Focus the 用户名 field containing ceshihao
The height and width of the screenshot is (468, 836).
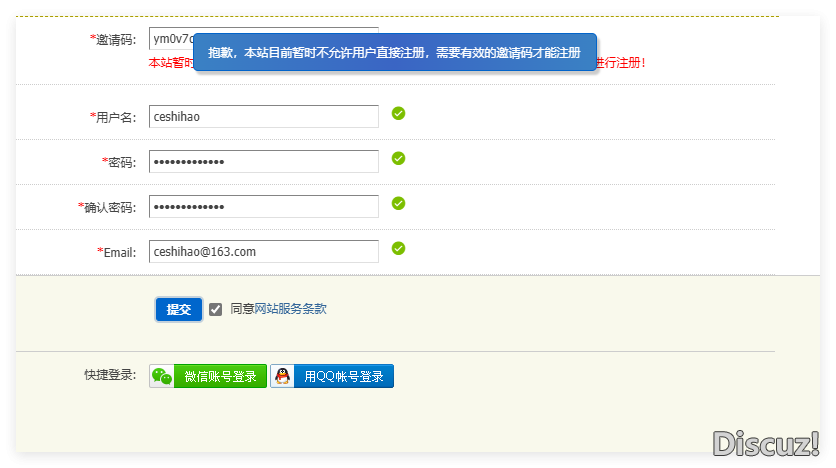tap(264, 116)
